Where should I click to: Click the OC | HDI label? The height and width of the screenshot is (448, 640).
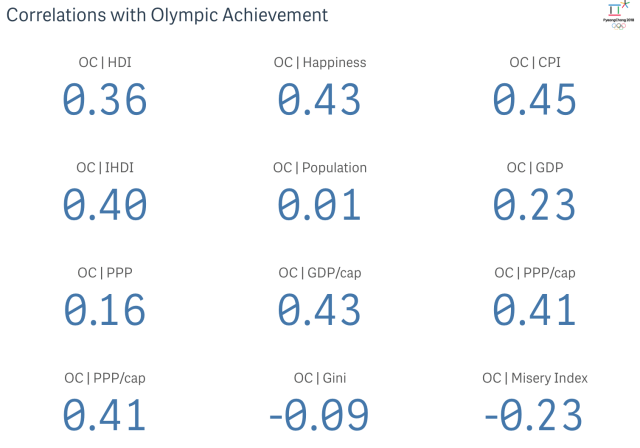click(x=105, y=62)
